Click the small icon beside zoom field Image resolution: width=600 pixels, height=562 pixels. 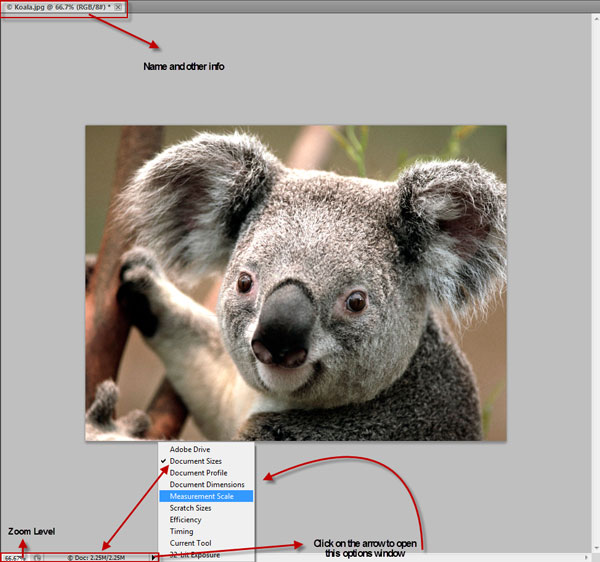click(x=36, y=557)
